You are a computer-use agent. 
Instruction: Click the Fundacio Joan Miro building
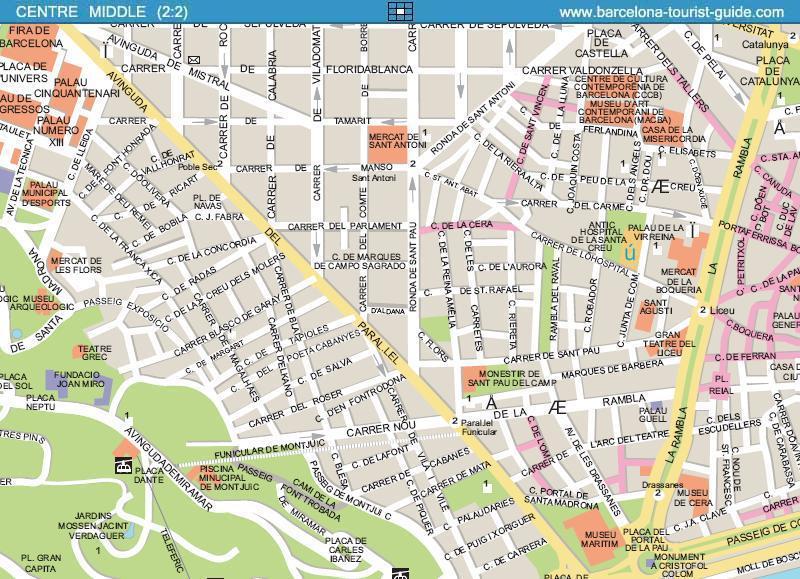pyautogui.click(x=76, y=381)
